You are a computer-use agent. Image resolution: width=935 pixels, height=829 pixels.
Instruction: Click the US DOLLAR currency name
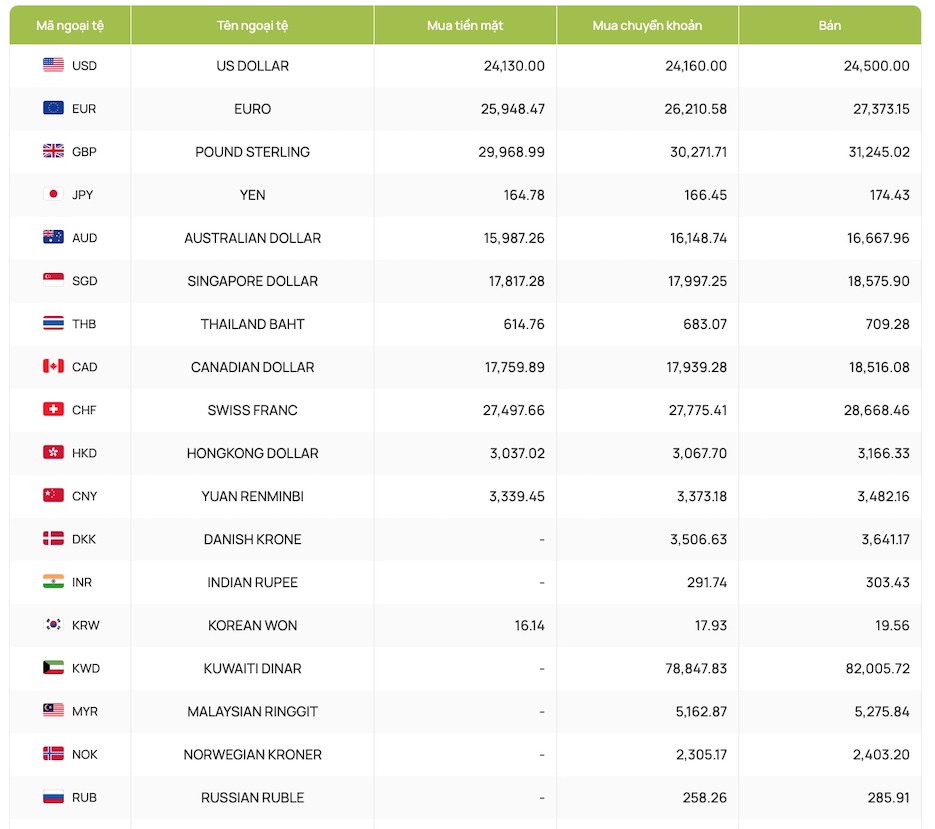(252, 66)
